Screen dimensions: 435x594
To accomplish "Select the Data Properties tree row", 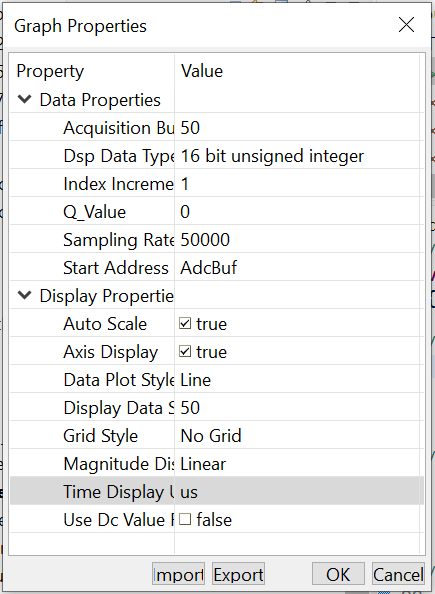I will click(x=216, y=100).
